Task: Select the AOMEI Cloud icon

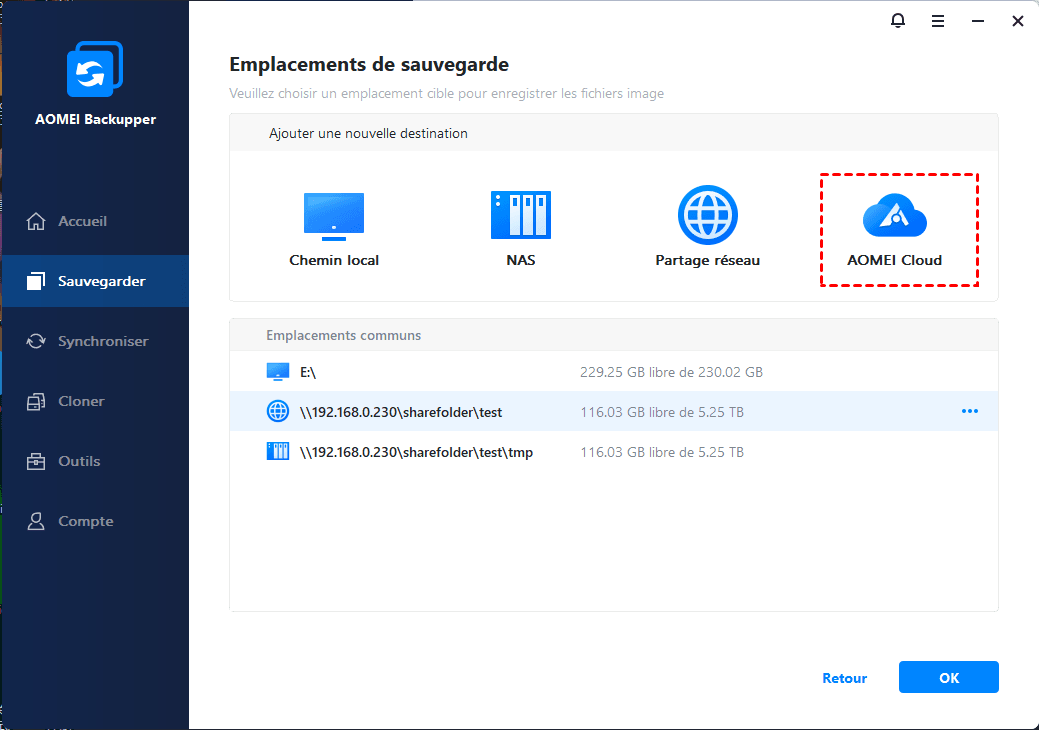Action: click(x=895, y=215)
